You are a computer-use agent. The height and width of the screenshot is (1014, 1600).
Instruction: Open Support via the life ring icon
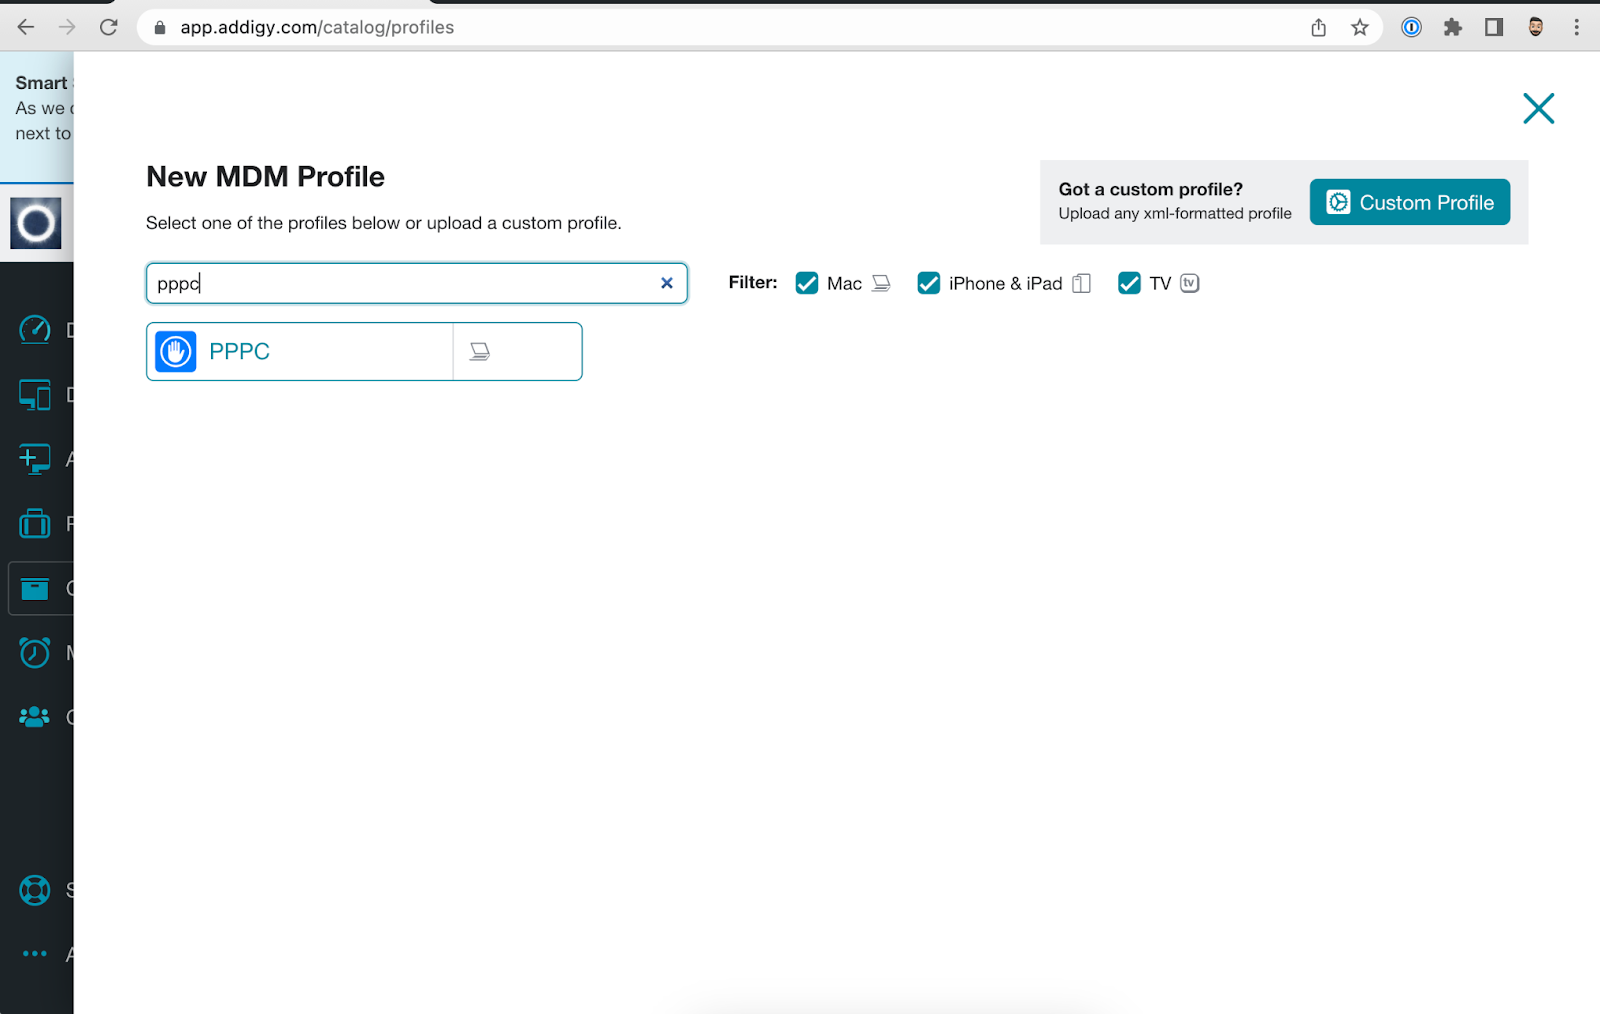tap(34, 889)
